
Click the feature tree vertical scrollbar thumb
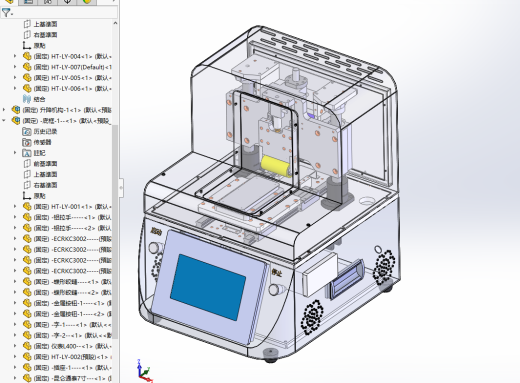(115, 232)
